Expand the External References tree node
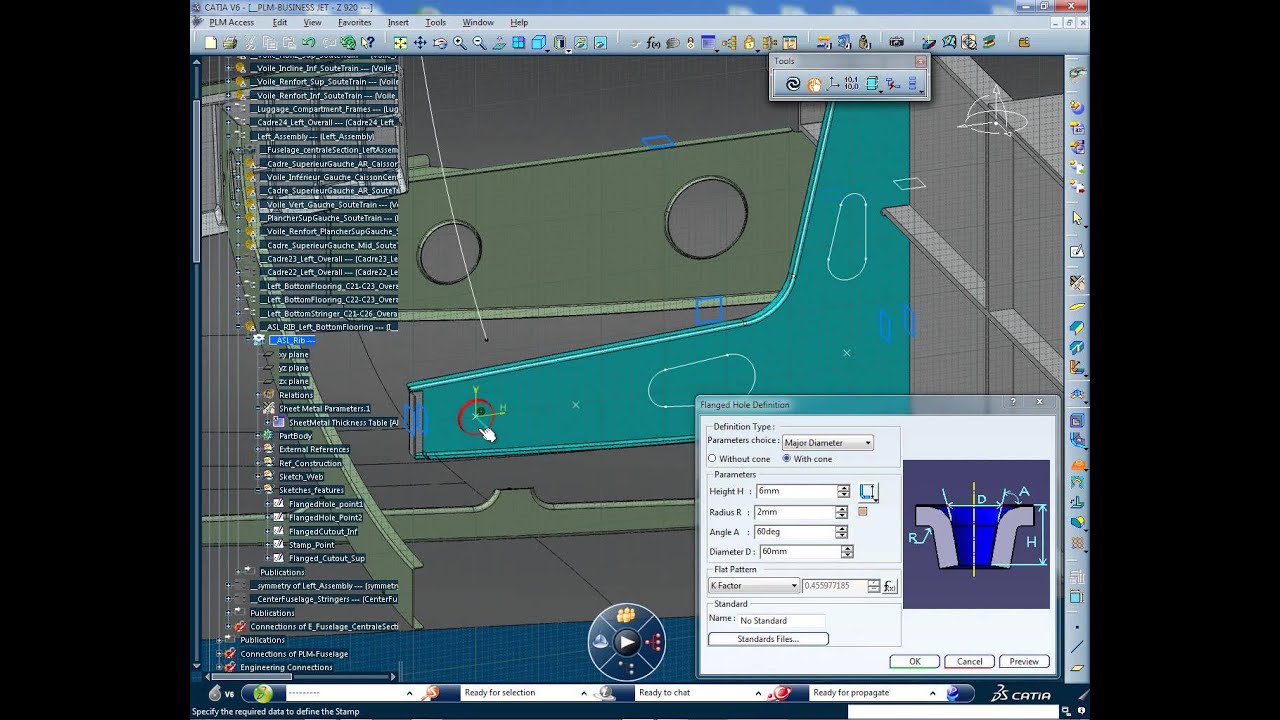The width and height of the screenshot is (1280, 720). coord(258,449)
